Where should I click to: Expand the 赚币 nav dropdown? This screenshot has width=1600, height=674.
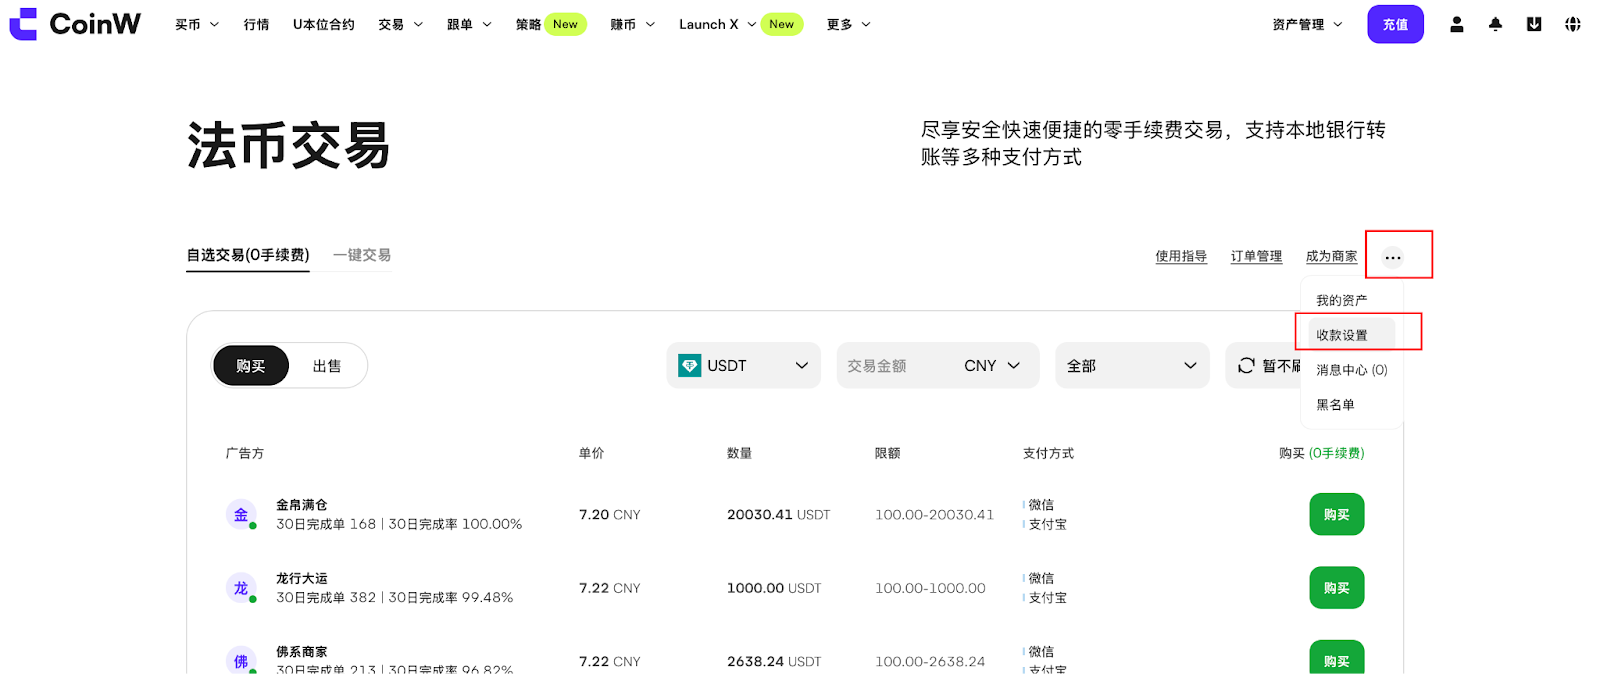coord(633,24)
